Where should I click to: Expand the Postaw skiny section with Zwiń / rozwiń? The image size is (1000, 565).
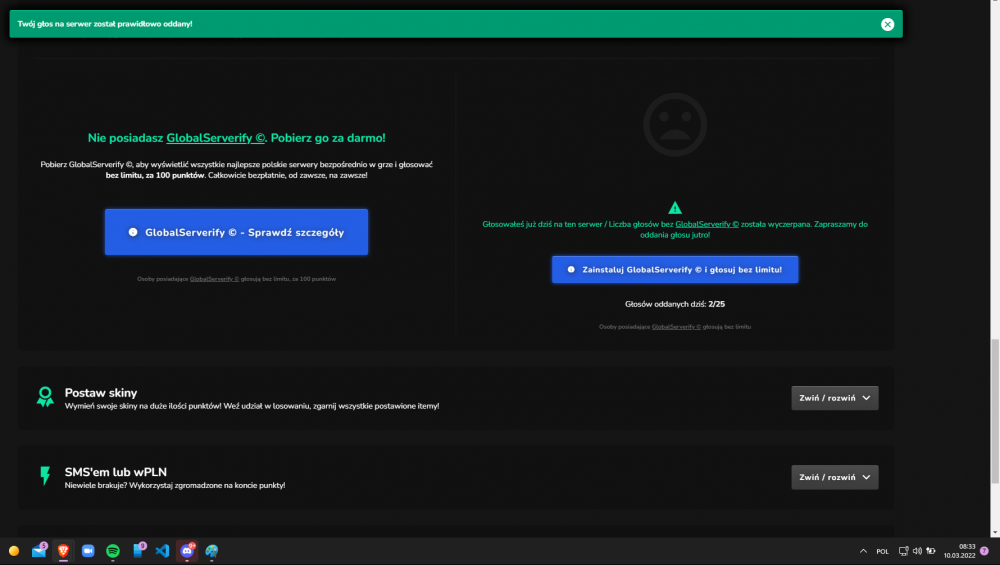(x=835, y=398)
